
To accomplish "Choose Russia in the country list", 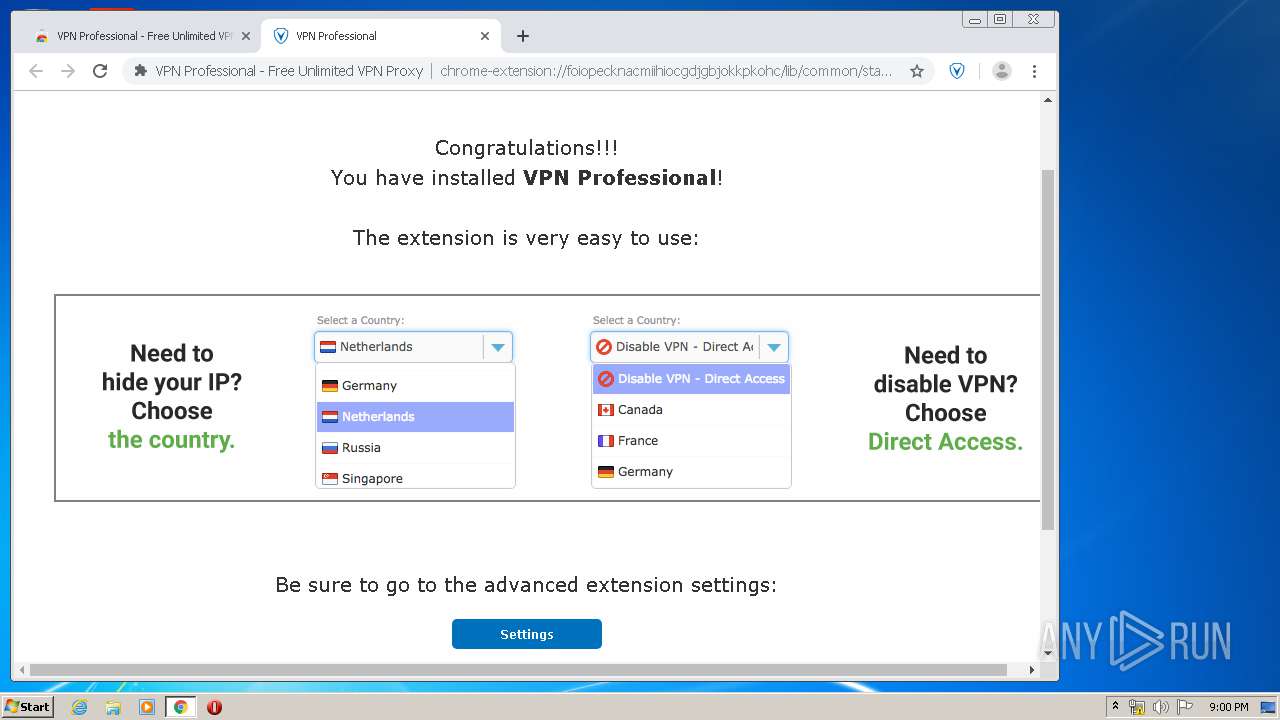I will coord(415,448).
